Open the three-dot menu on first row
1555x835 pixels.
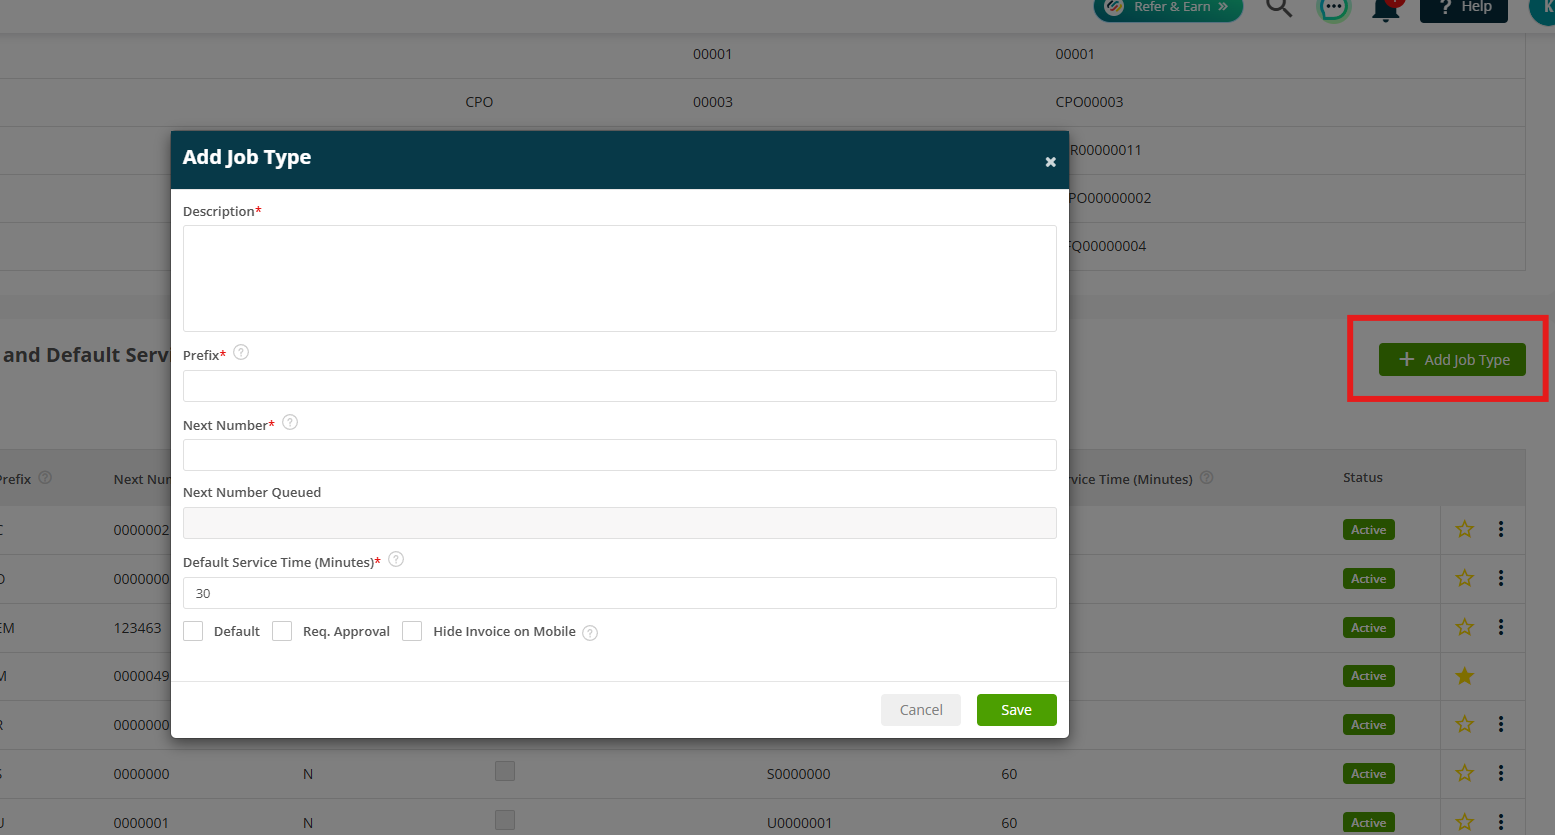tap(1501, 529)
